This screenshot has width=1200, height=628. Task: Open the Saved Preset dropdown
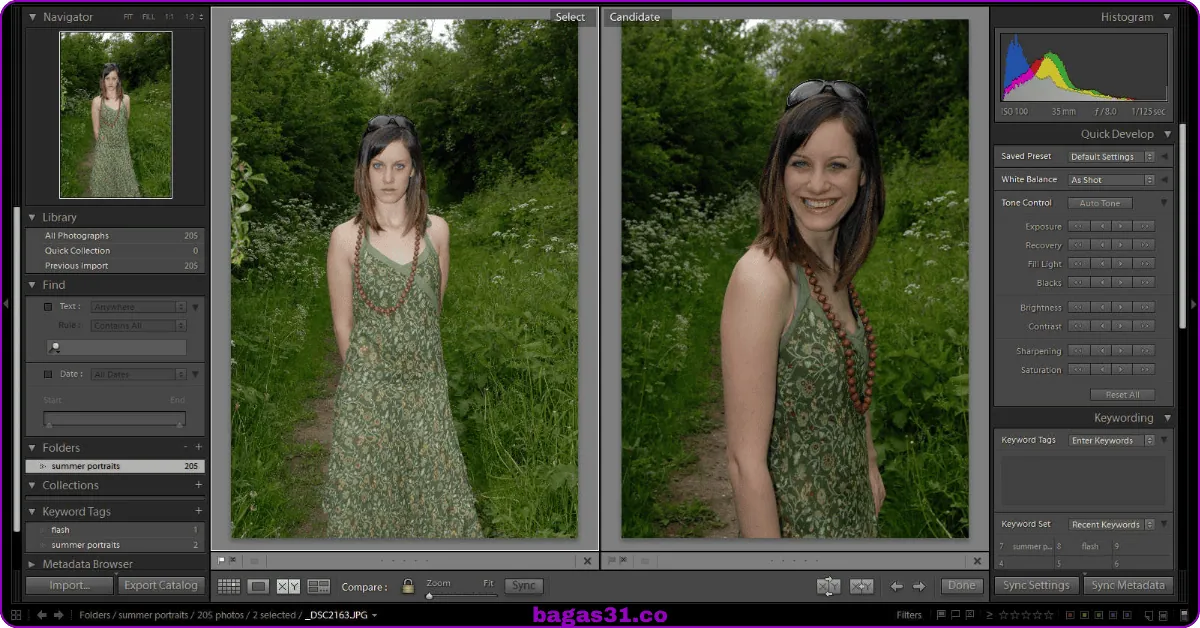coord(1111,157)
